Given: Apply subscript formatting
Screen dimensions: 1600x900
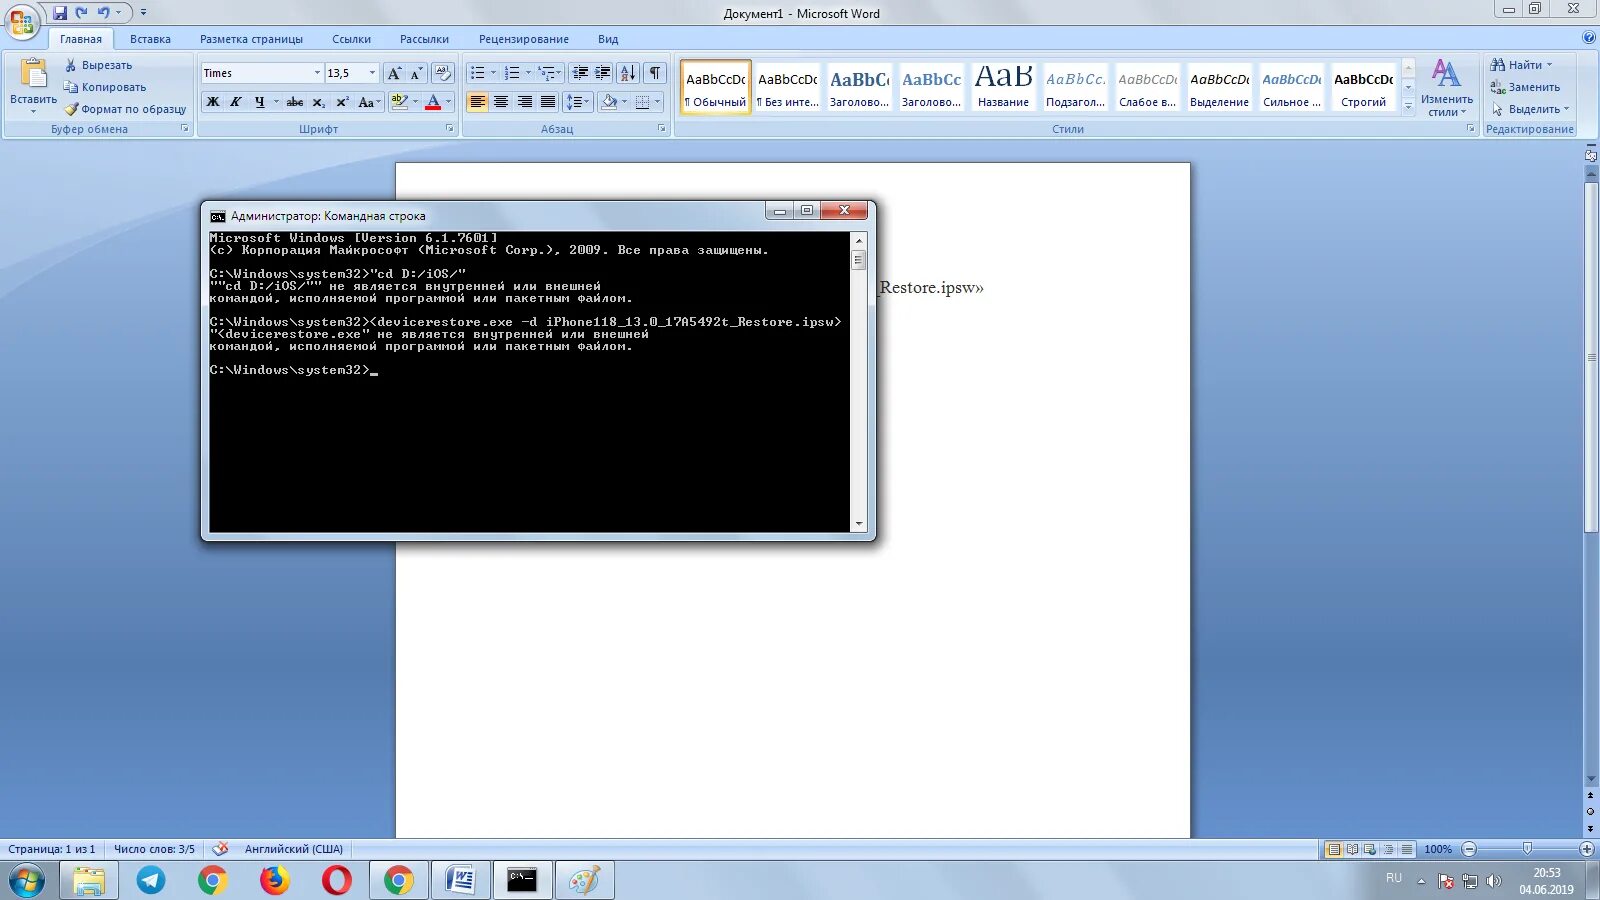Looking at the screenshot, I should point(318,102).
